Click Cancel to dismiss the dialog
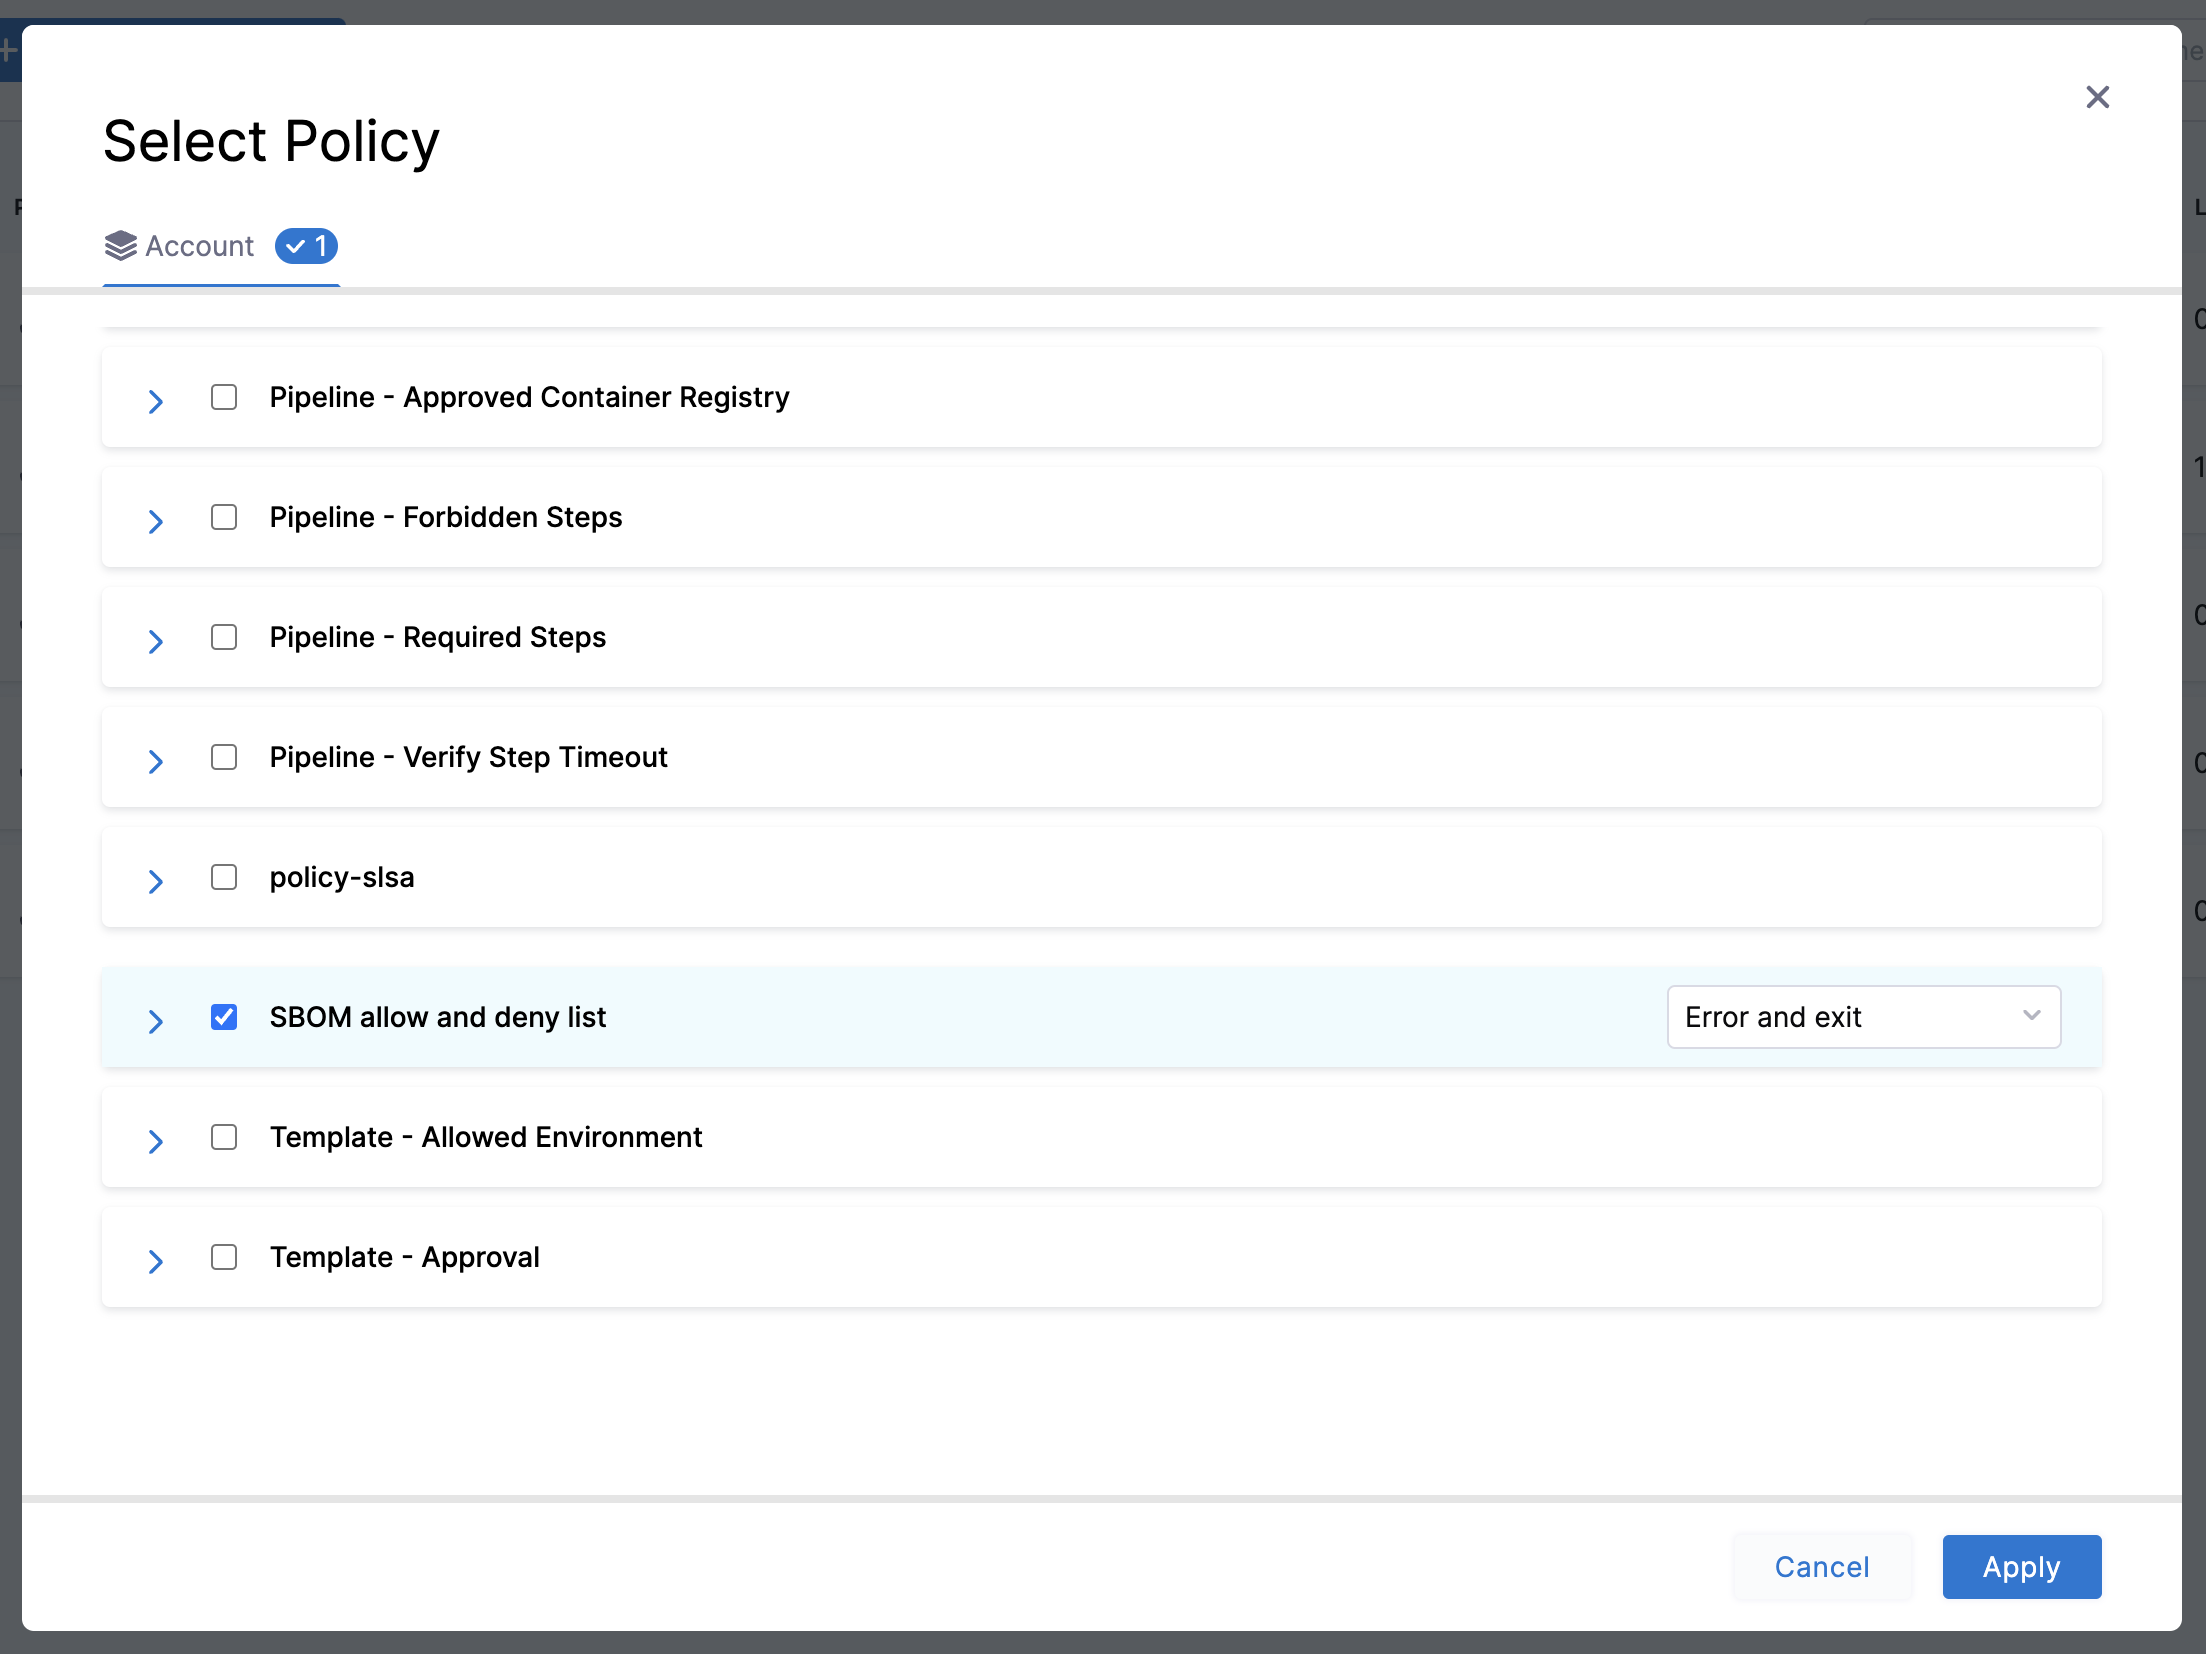The height and width of the screenshot is (1654, 2206). click(1821, 1566)
